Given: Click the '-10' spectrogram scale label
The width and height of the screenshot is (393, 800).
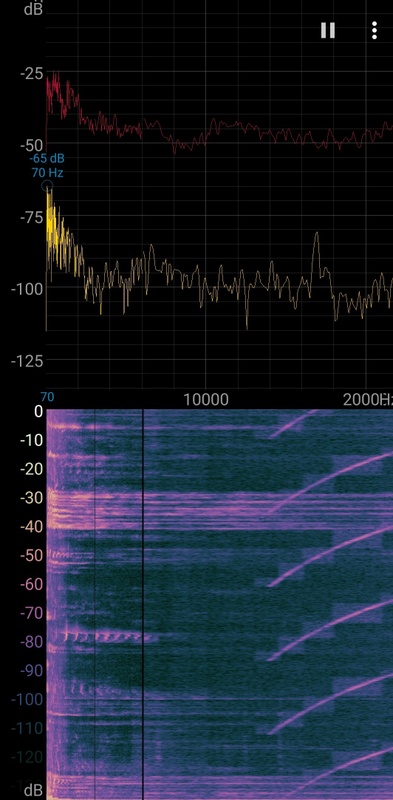Looking at the screenshot, I should 32,440.
